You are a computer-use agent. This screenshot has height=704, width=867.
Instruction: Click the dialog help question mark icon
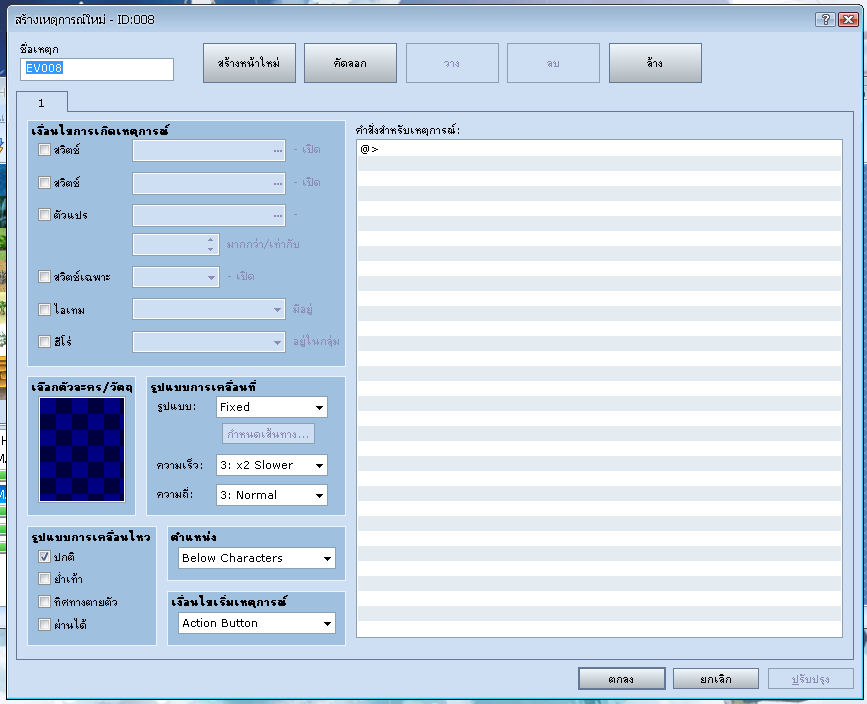pos(825,20)
